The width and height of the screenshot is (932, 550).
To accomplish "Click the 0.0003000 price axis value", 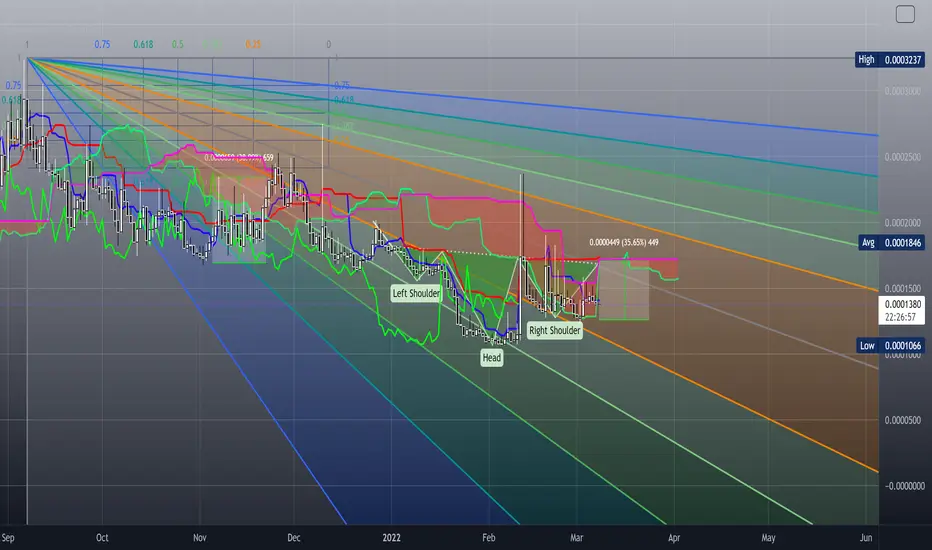I will pos(903,91).
